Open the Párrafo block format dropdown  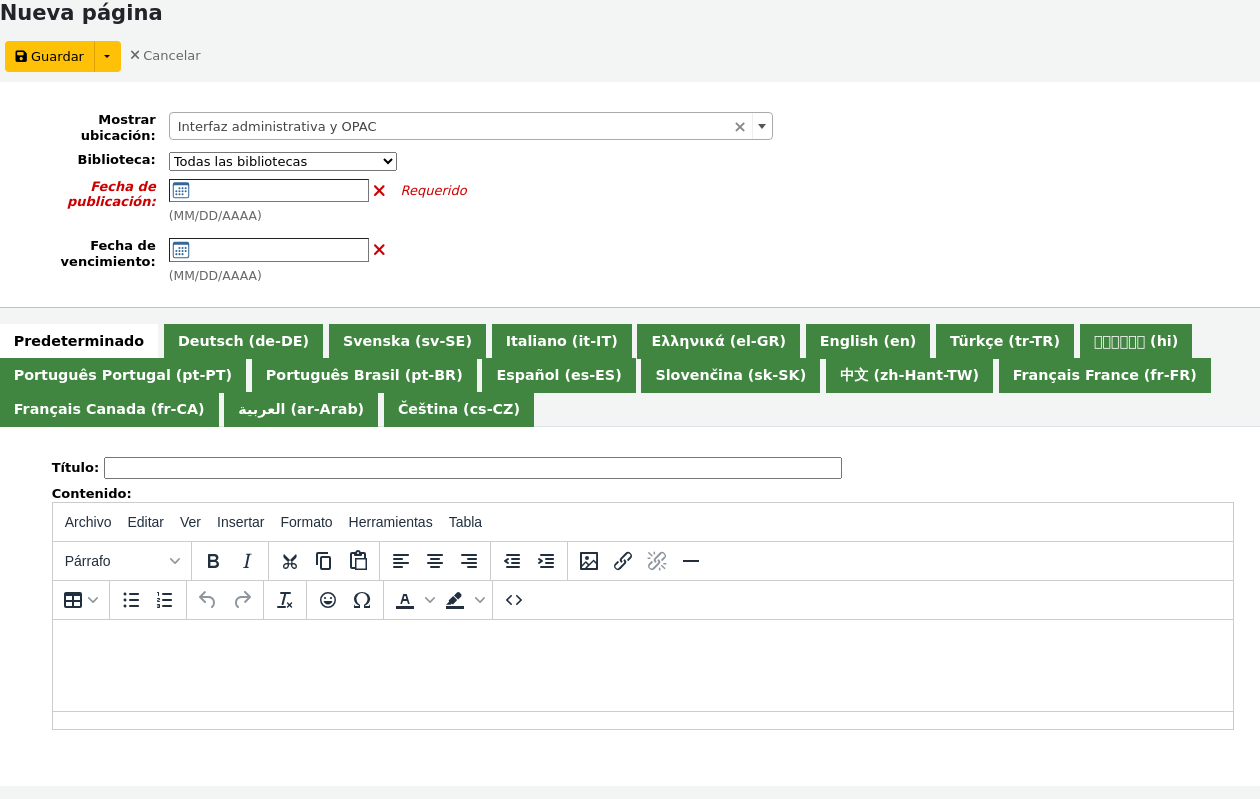[122, 561]
